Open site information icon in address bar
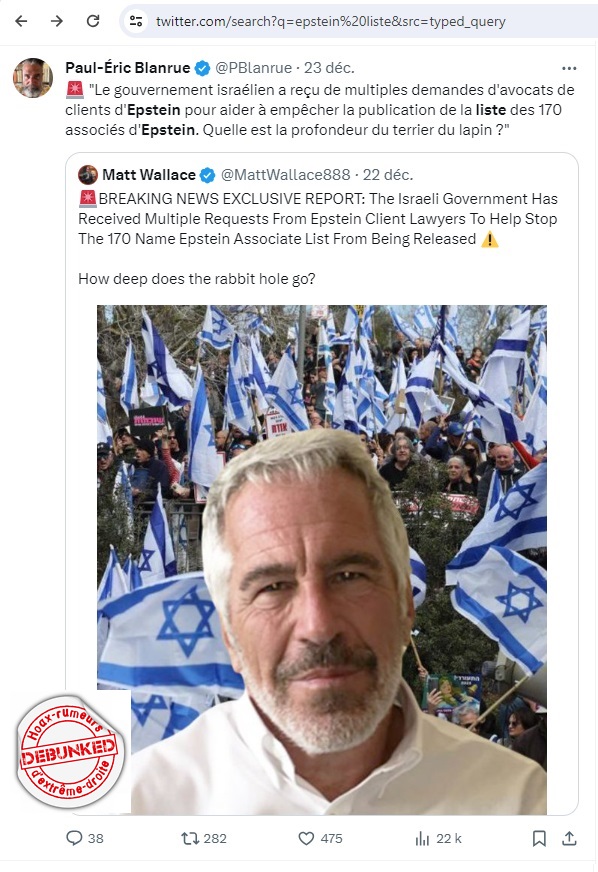The image size is (598, 872). tap(136, 21)
